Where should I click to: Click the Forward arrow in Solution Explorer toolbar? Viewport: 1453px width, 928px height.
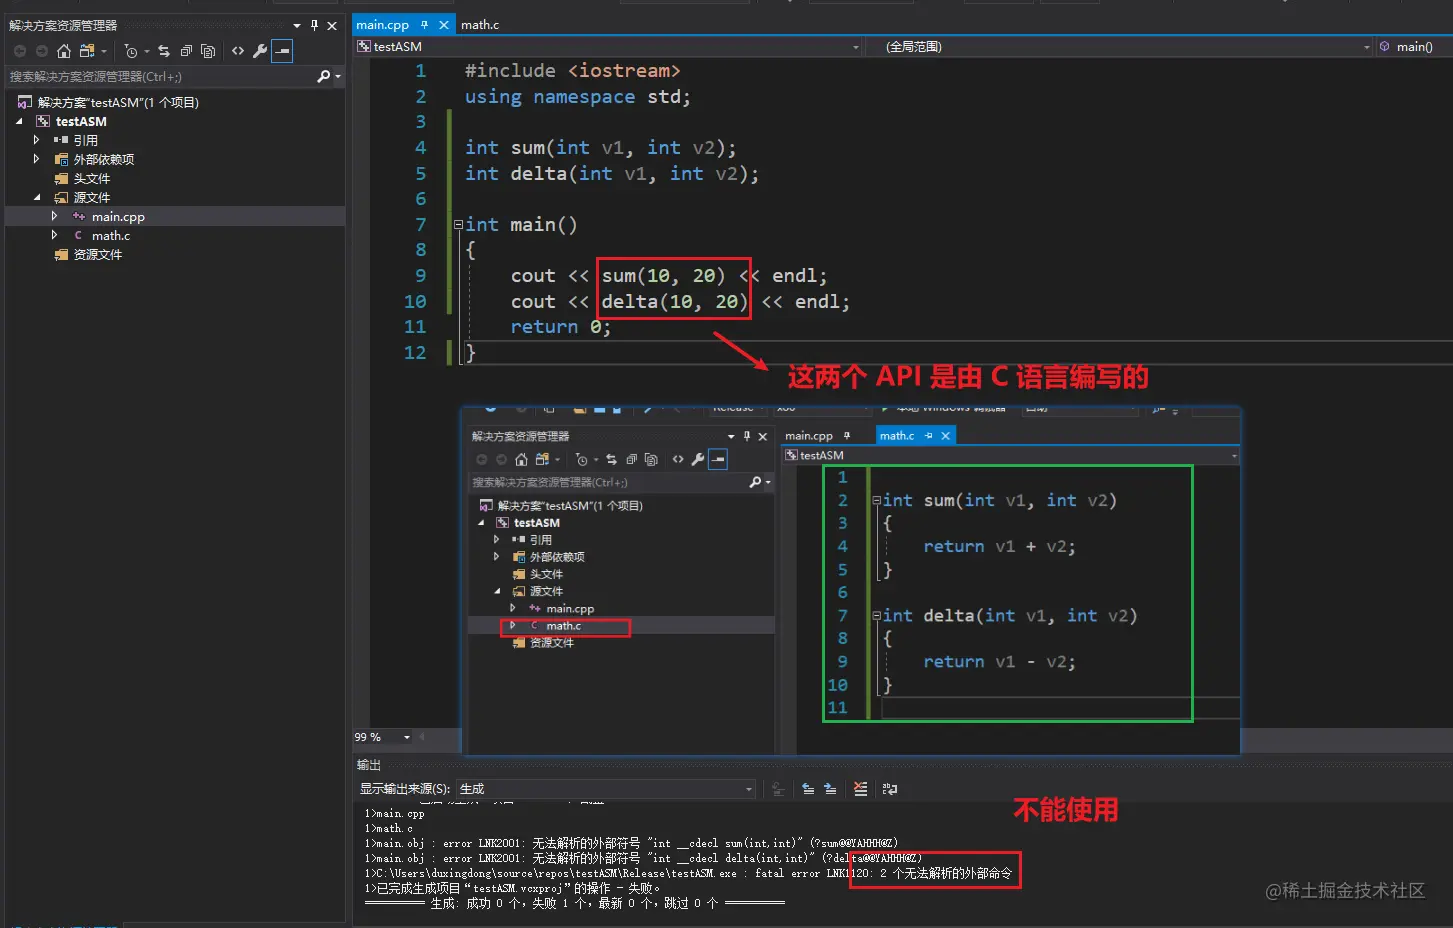point(41,51)
